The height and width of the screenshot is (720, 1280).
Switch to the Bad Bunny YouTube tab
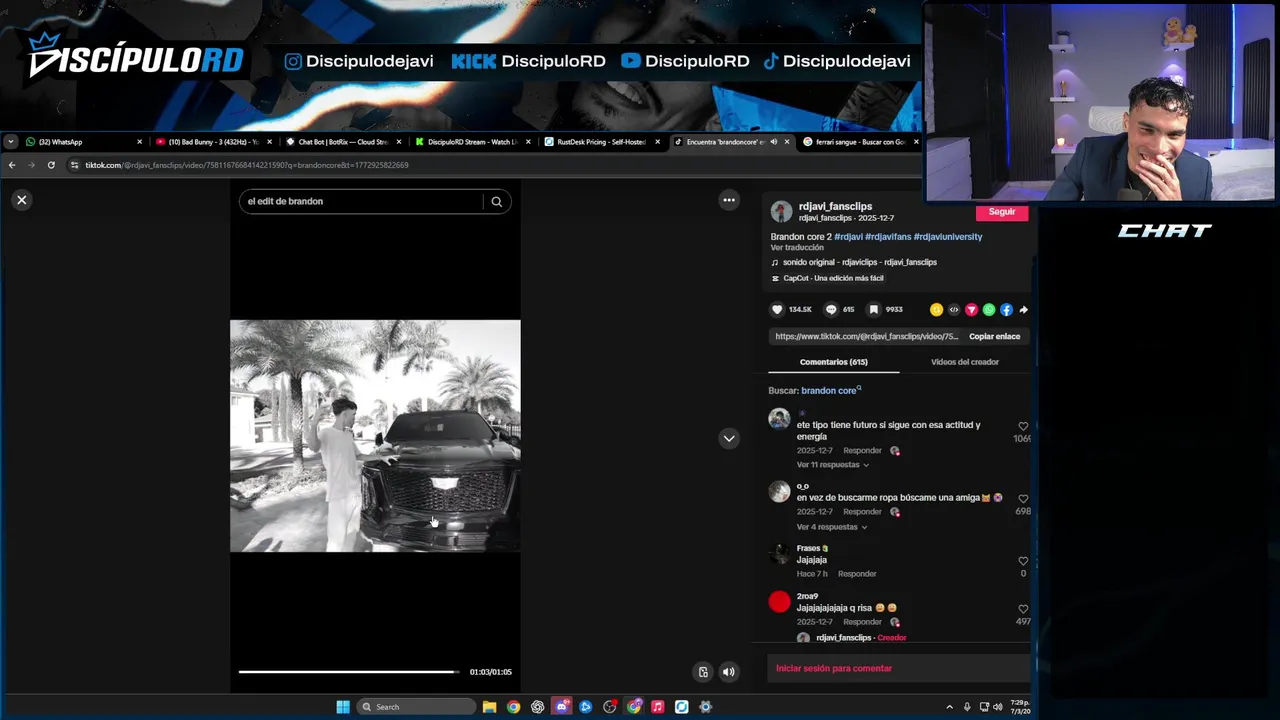coord(212,142)
